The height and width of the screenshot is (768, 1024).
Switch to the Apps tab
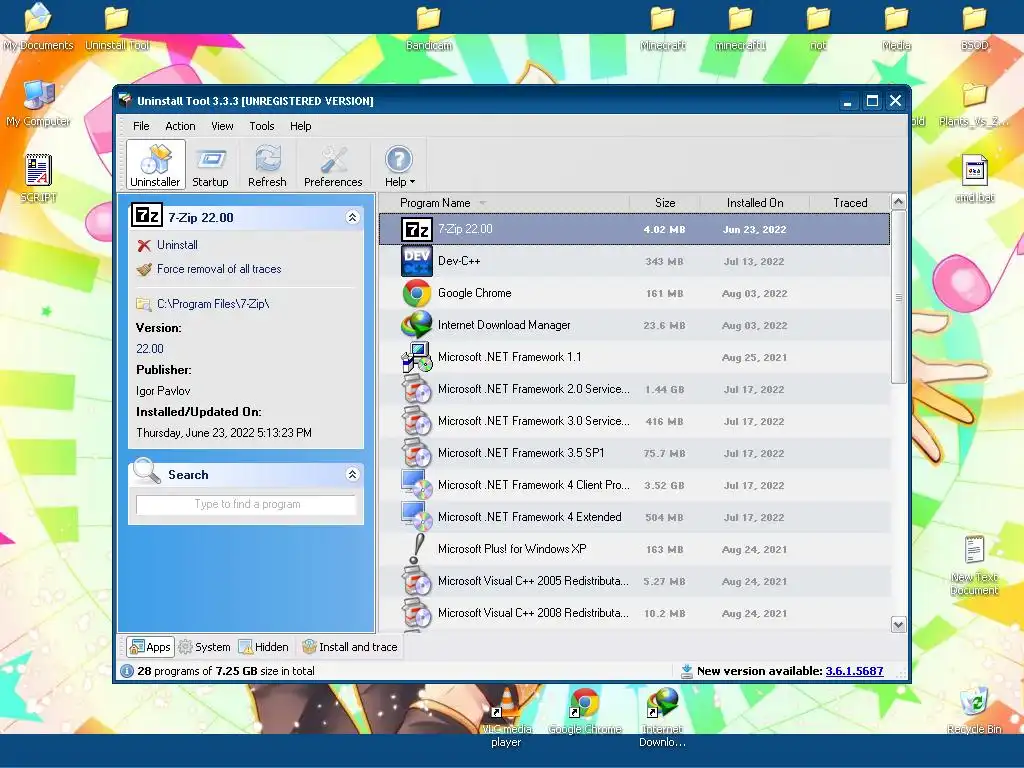pyautogui.click(x=150, y=647)
